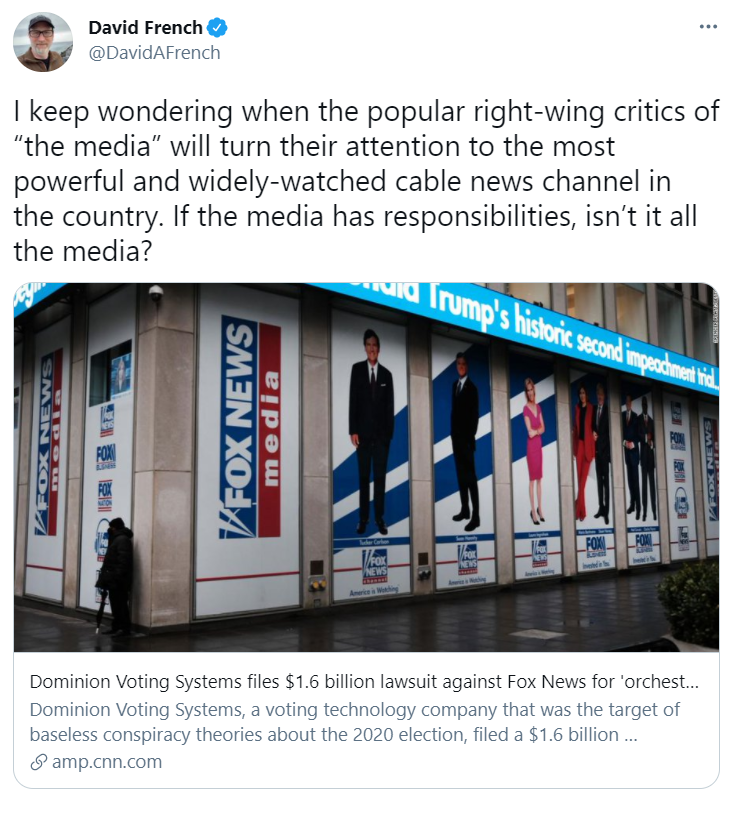741x813 pixels.
Task: Open the three-dot more options menu
Action: coord(708,26)
